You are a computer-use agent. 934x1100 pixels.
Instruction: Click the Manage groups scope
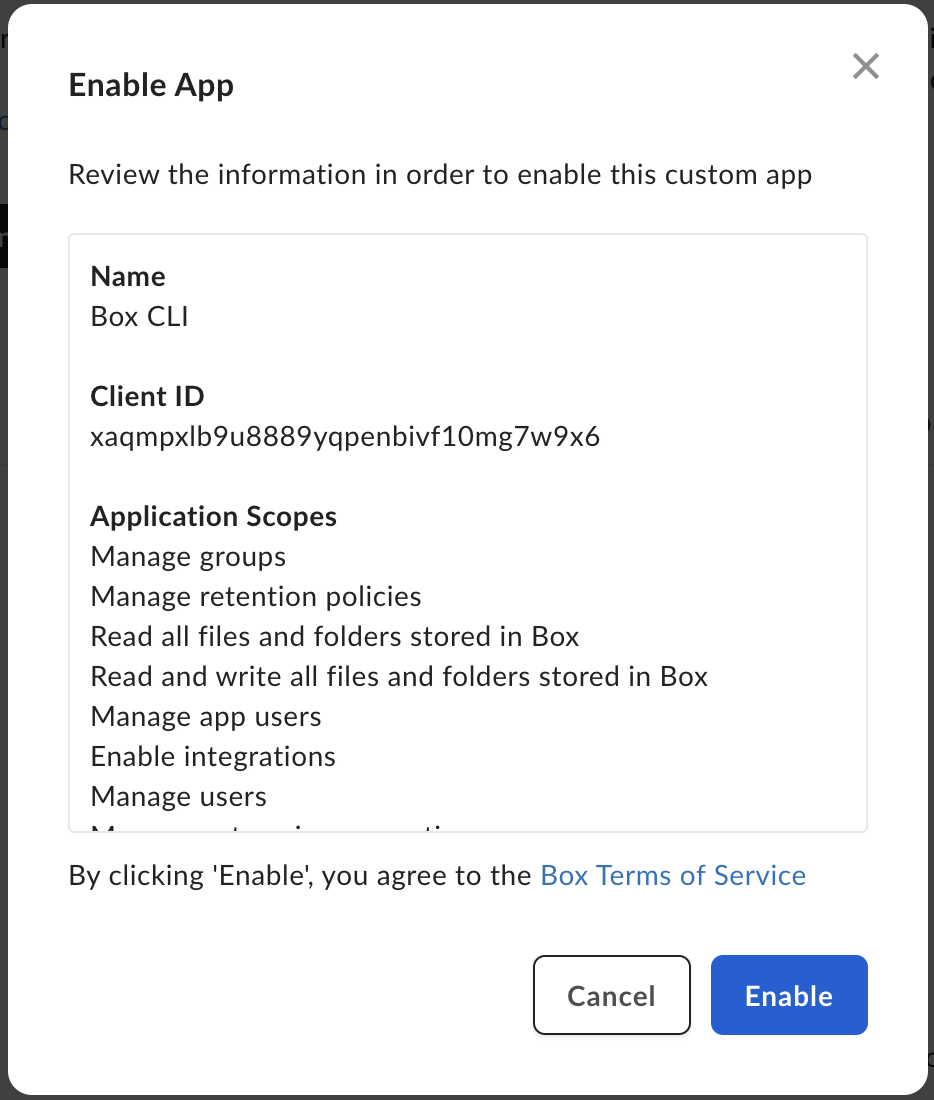tap(188, 557)
